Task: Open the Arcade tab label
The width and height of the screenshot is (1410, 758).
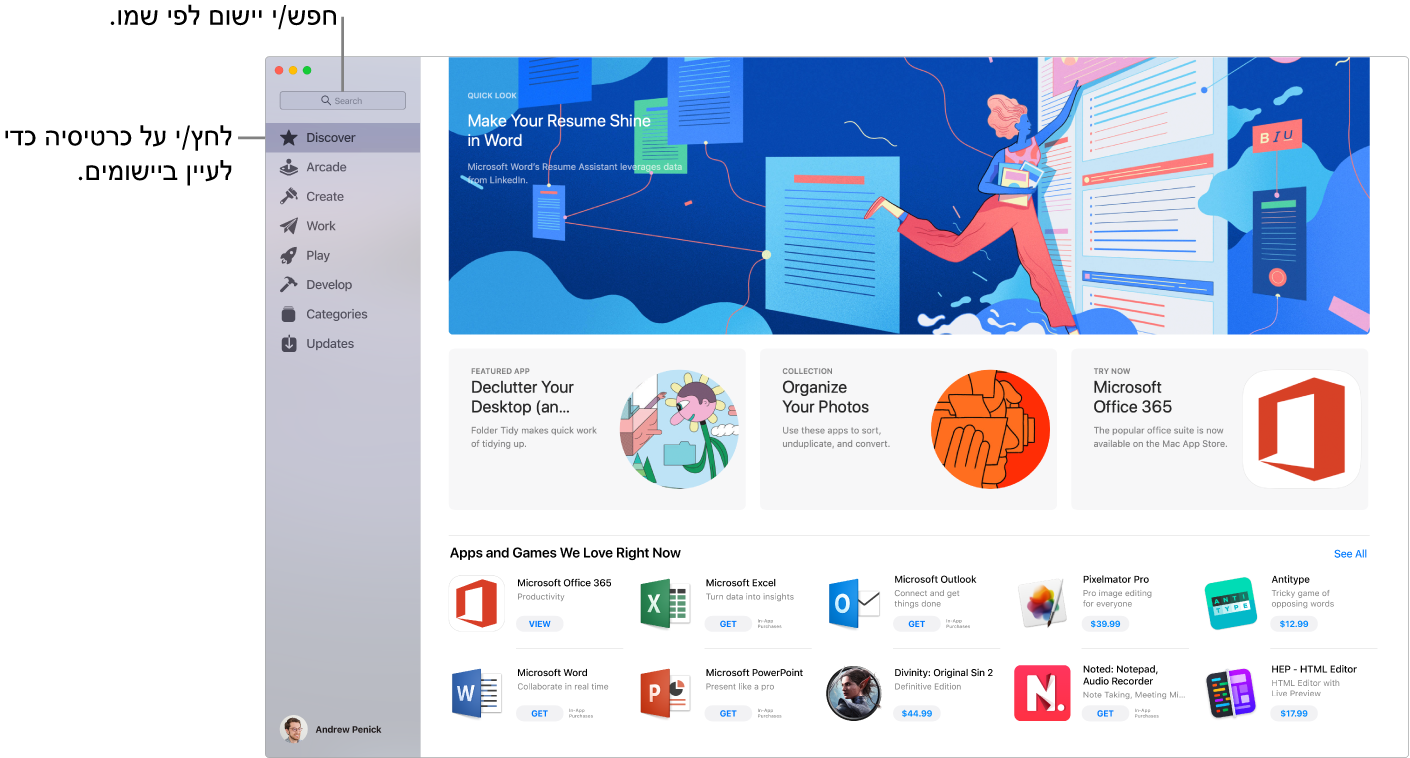Action: pos(326,167)
